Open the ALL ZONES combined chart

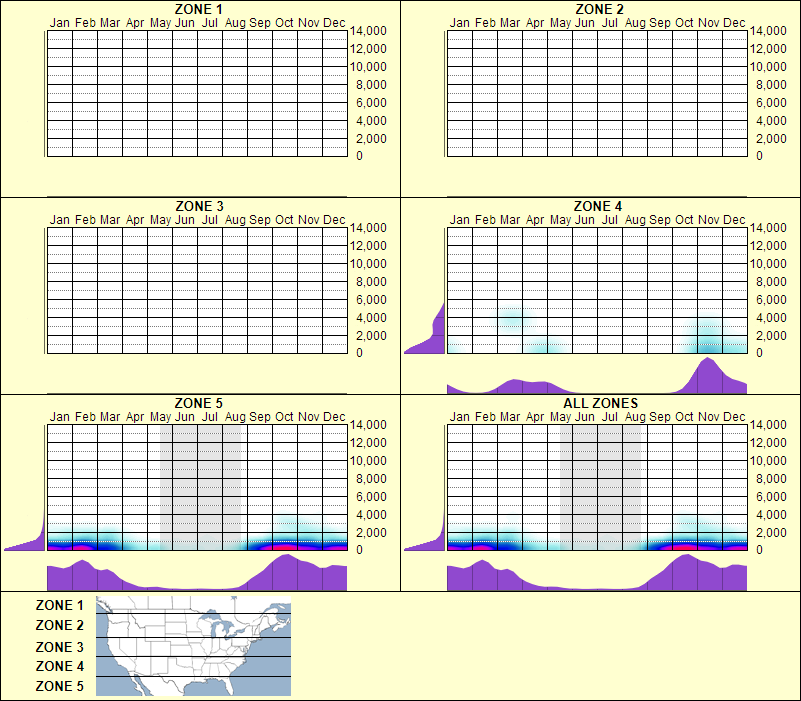click(x=601, y=404)
